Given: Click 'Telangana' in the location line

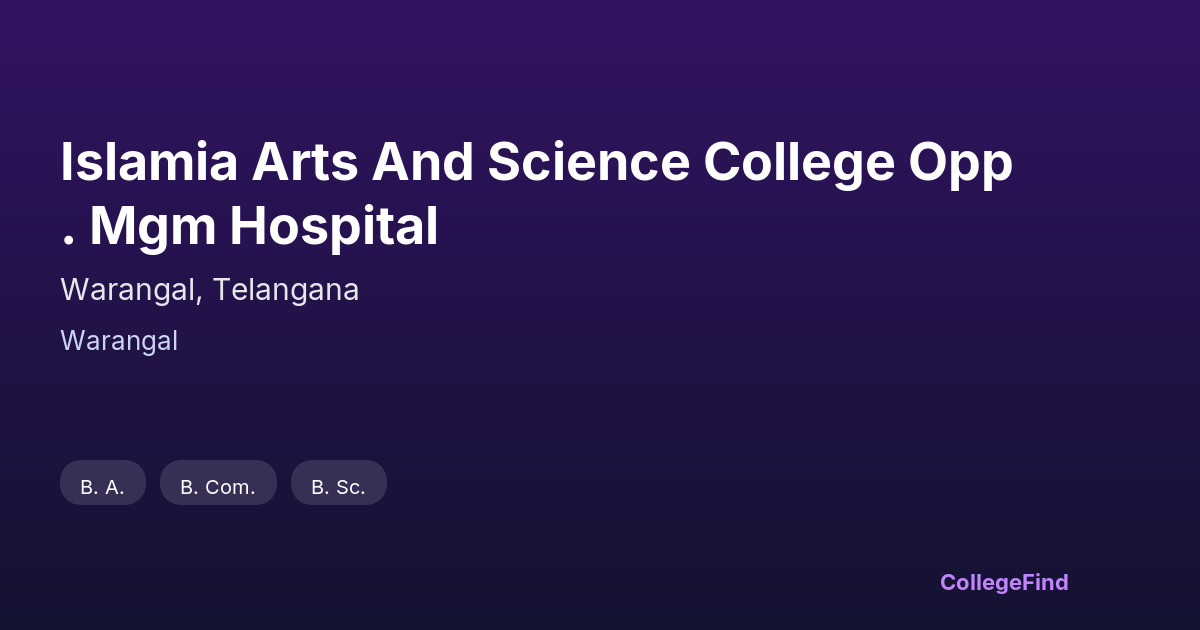Looking at the screenshot, I should [x=286, y=290].
